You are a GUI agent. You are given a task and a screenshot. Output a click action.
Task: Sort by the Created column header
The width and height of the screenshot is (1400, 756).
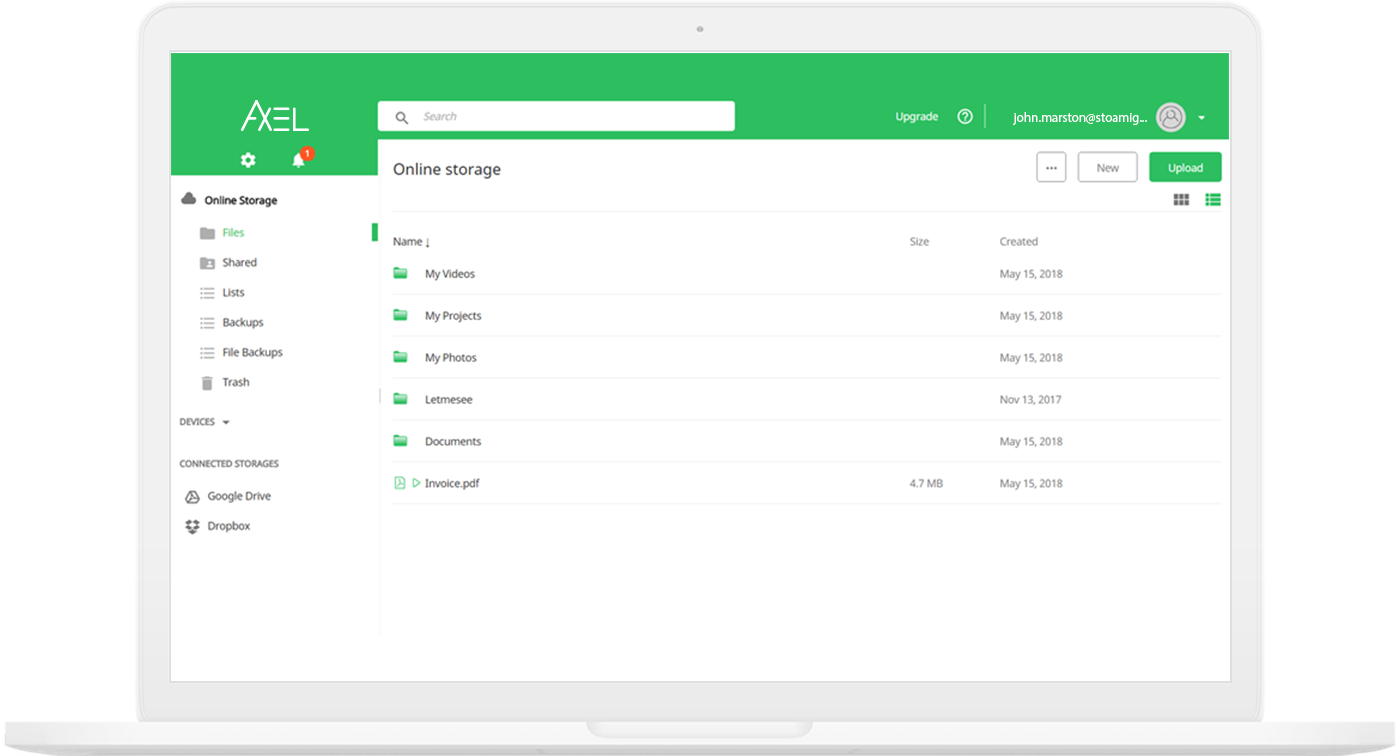[1019, 242]
